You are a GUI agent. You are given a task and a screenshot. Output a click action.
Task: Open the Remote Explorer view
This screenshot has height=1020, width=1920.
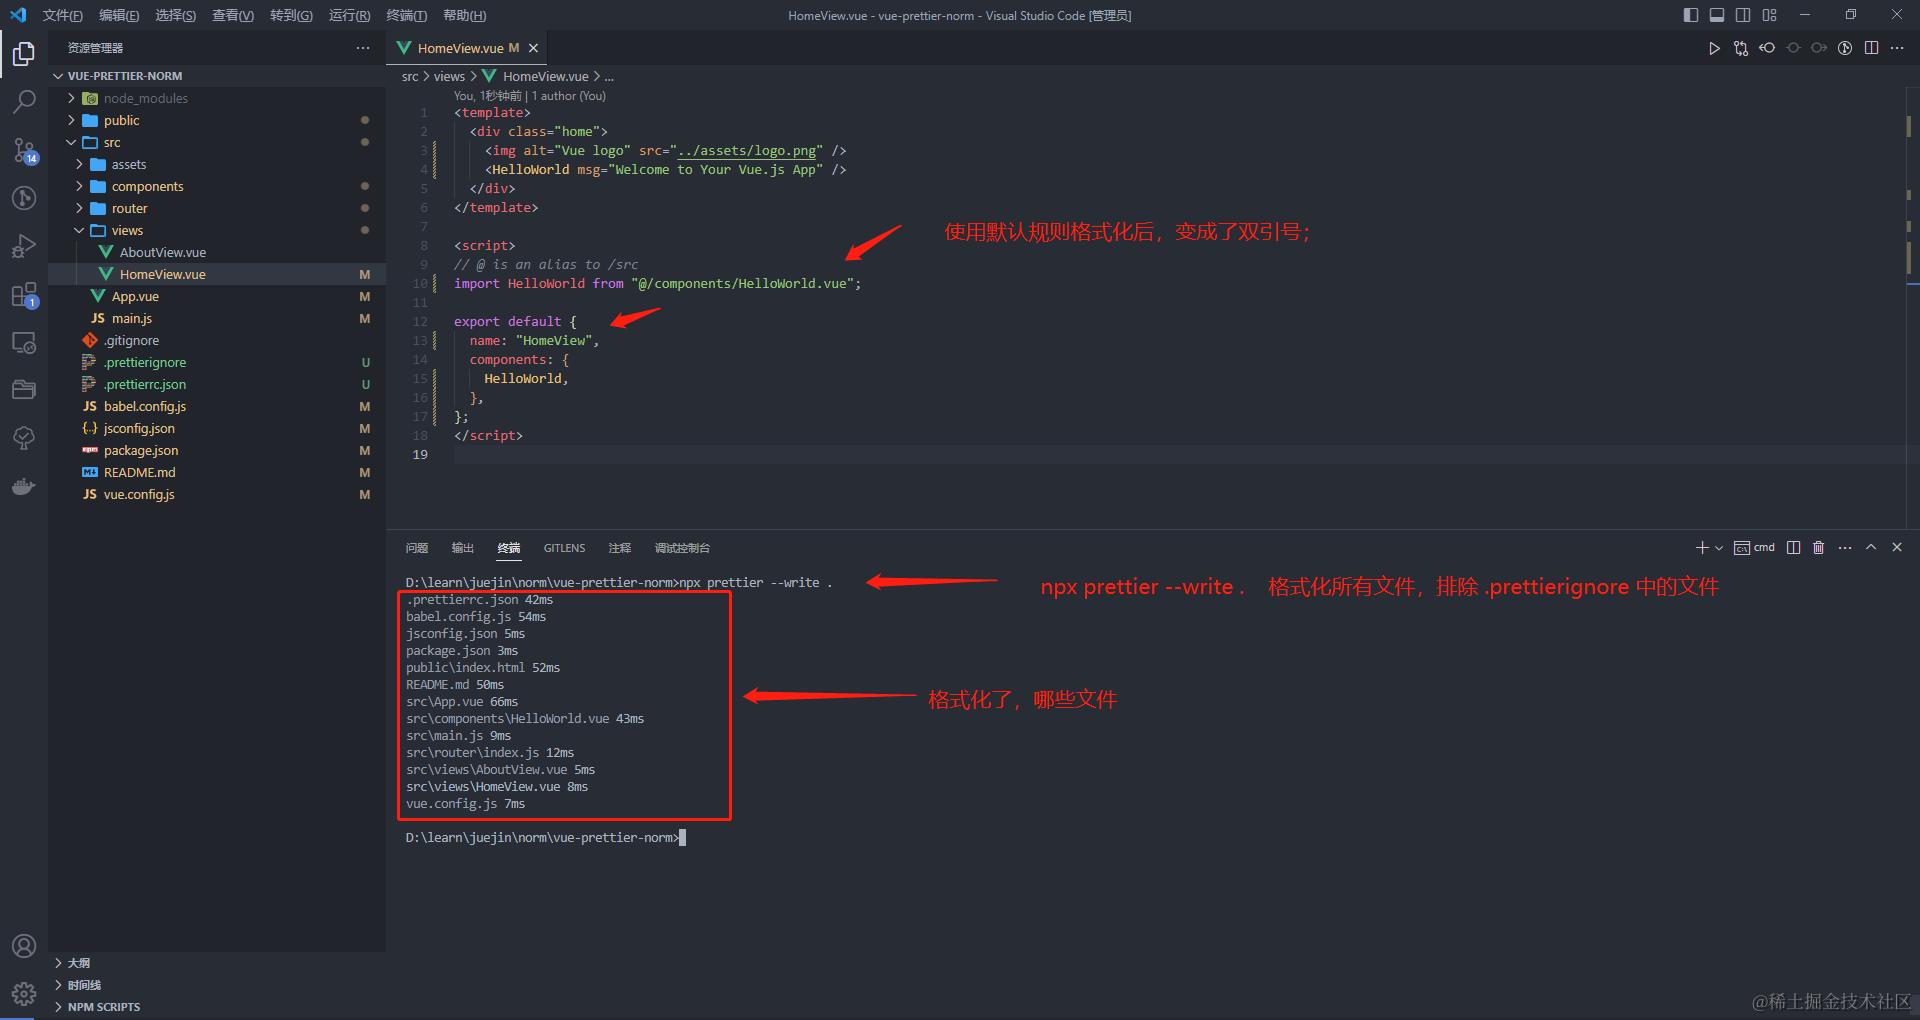click(24, 343)
